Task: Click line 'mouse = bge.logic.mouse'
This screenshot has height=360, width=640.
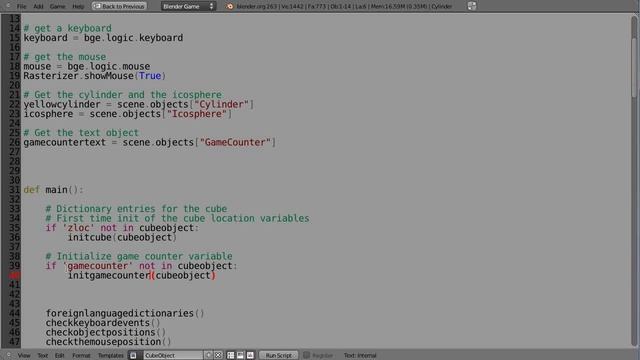Action: (x=87, y=66)
